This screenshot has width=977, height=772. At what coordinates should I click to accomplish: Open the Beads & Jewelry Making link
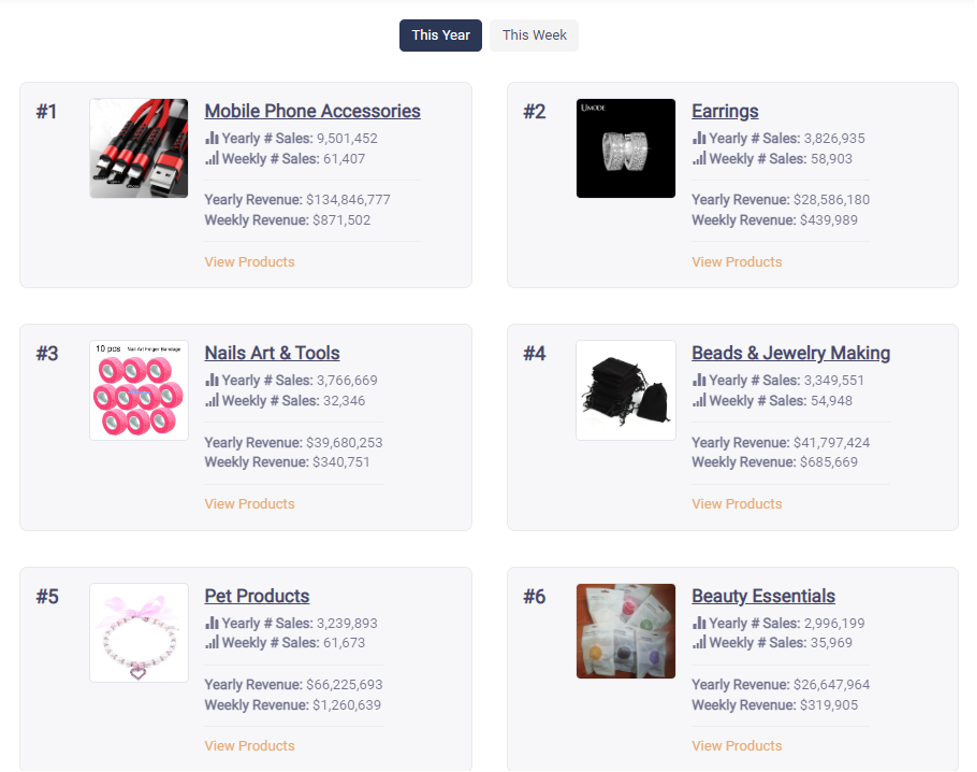790,353
